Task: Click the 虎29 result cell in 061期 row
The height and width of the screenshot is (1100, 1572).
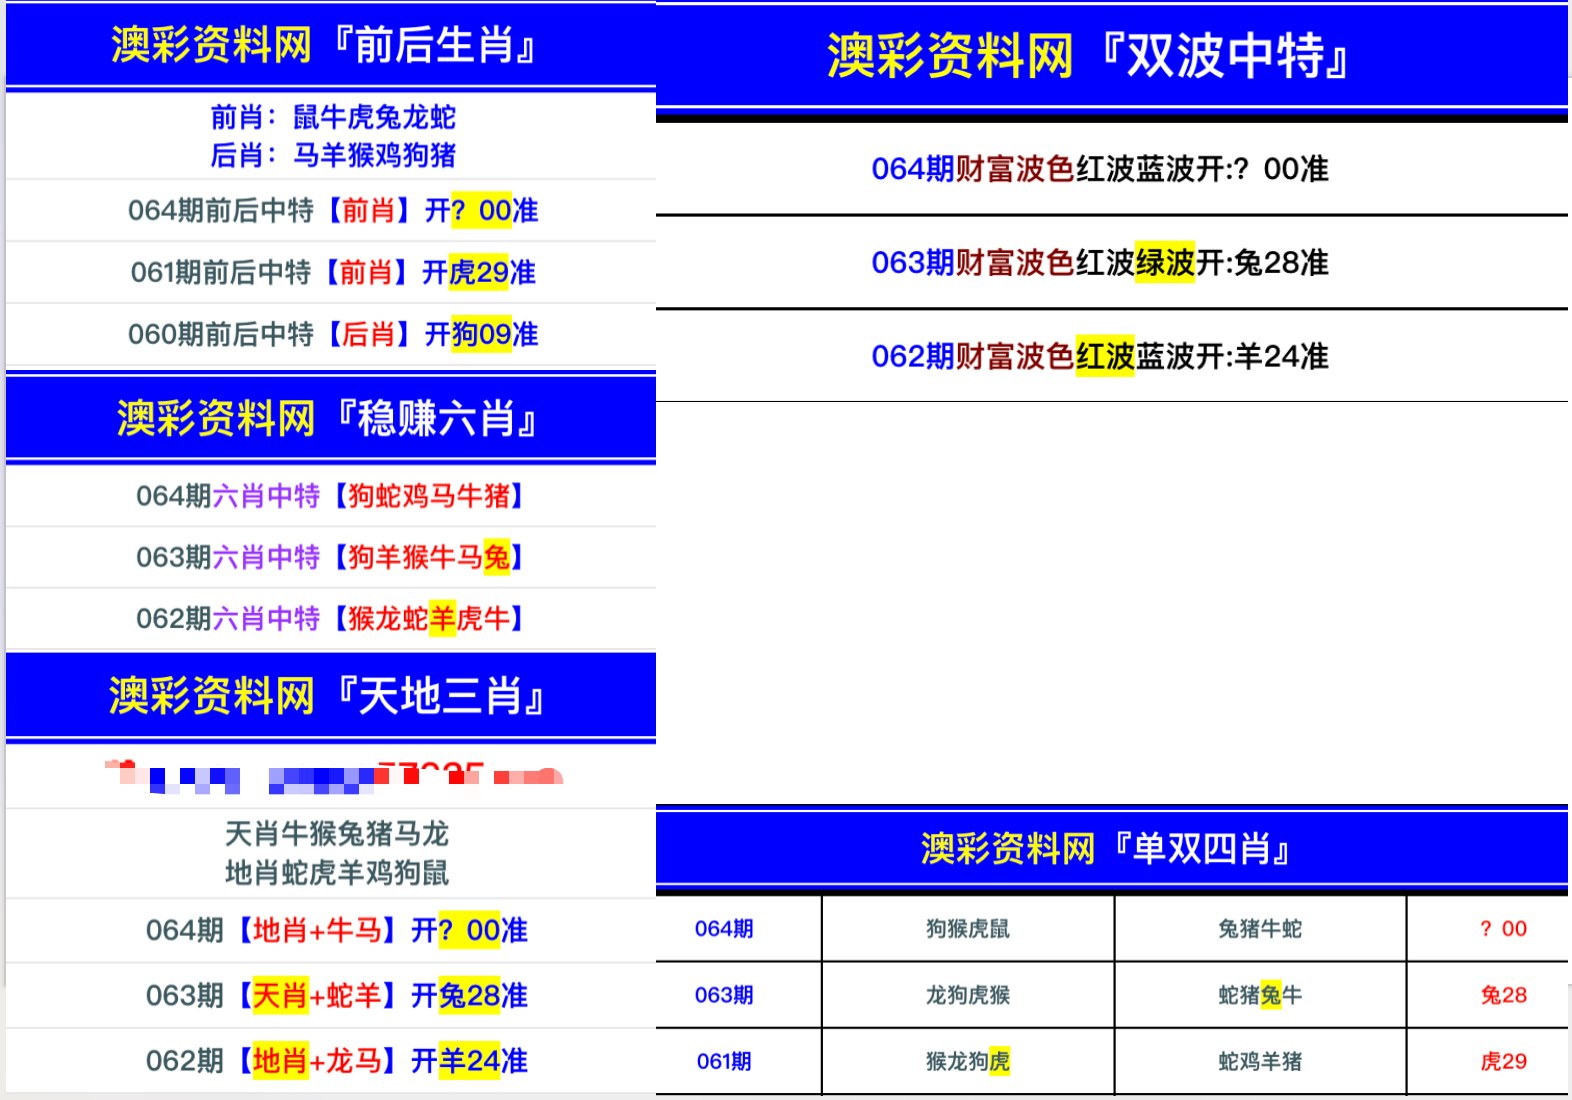Action: click(1503, 1062)
